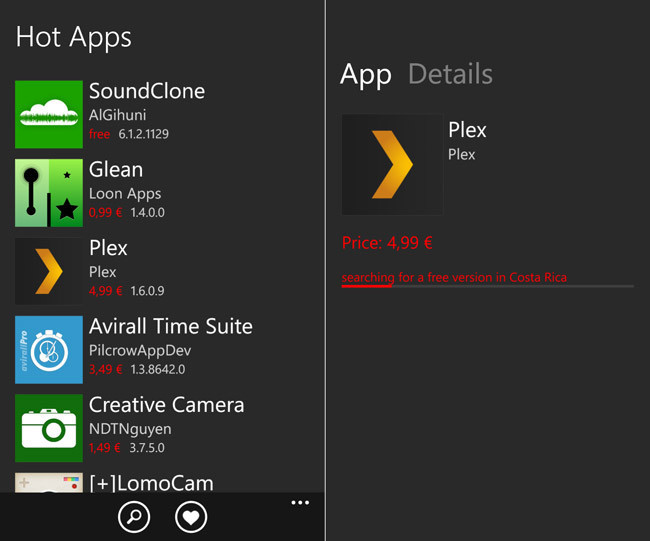
Task: Click Plex's 4,99 € list price
Action: pos(105,291)
